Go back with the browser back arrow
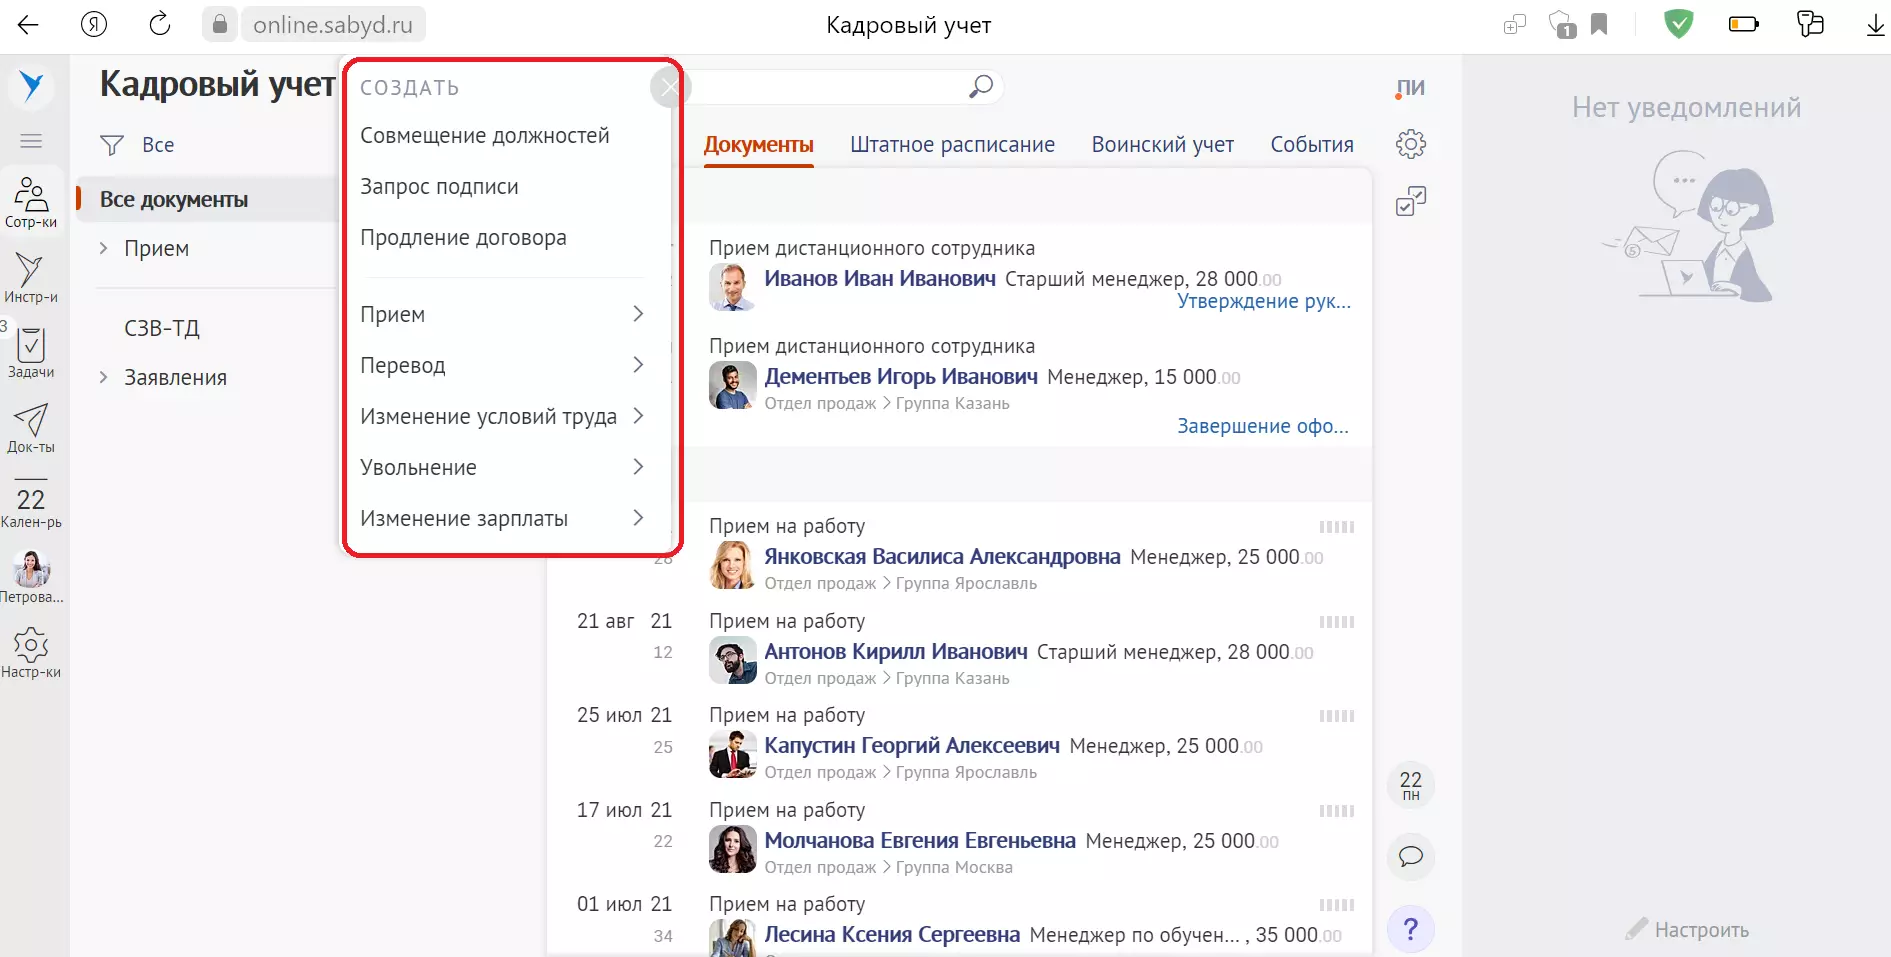Viewport: 1891px width, 957px height. 28,25
